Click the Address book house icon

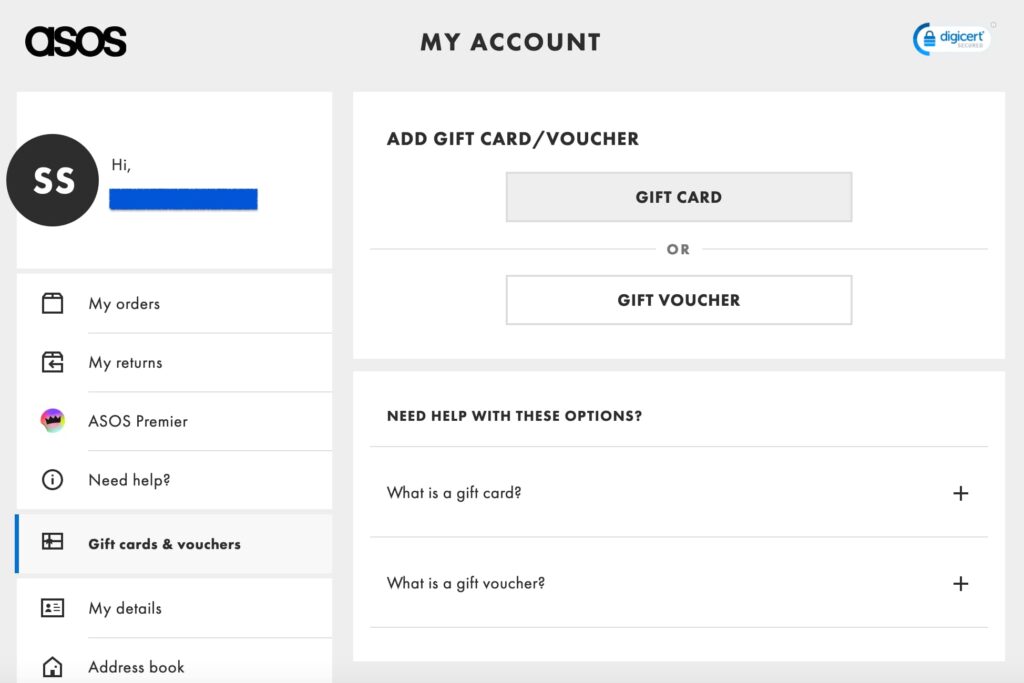click(51, 666)
